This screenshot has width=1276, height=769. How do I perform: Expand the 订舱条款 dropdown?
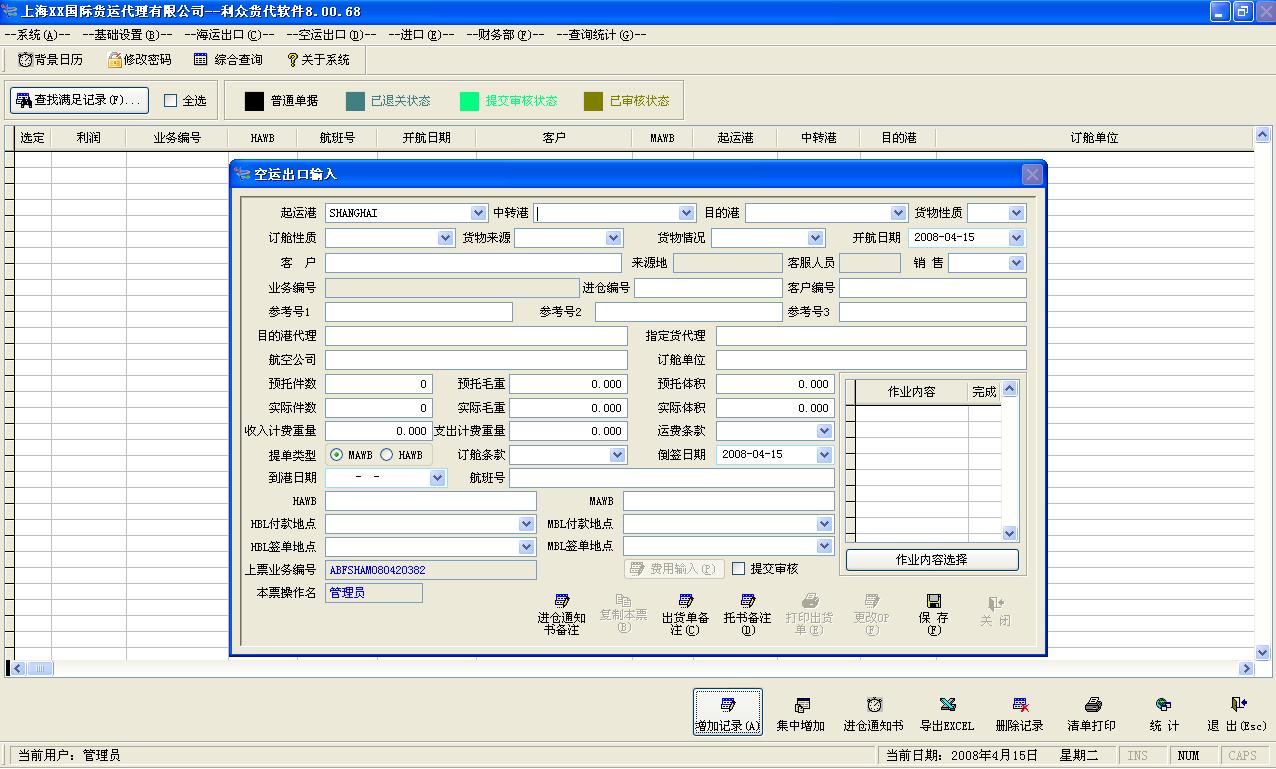pos(618,455)
